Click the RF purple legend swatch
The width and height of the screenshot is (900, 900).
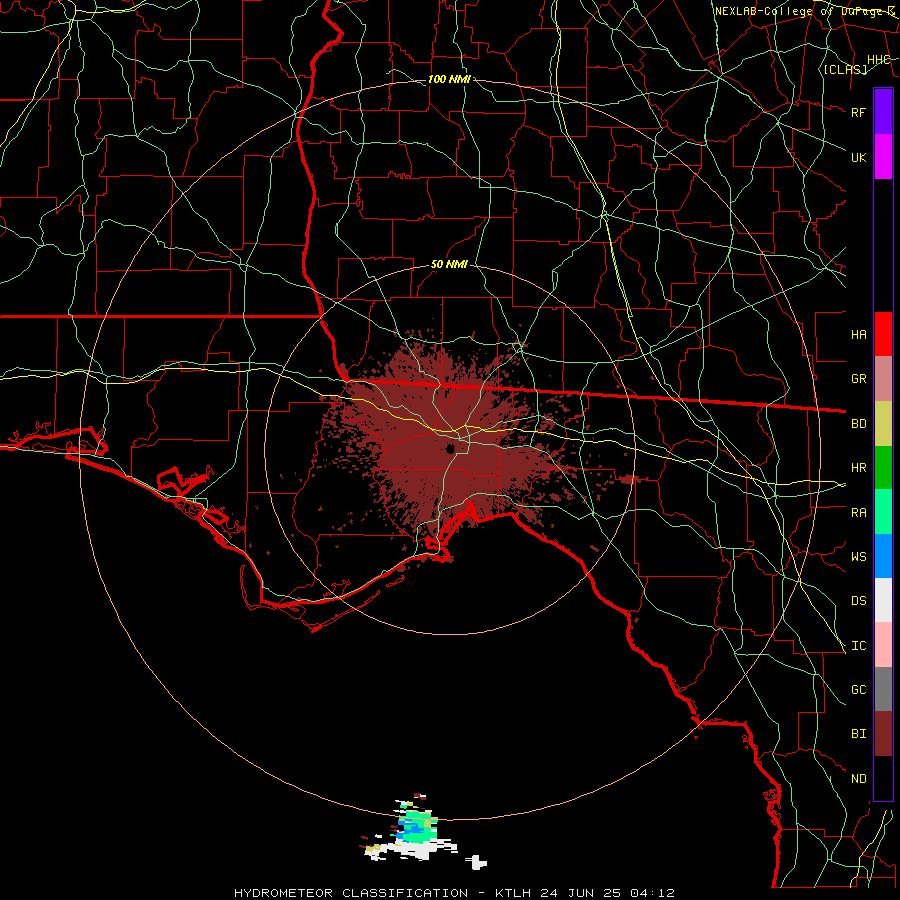pos(883,112)
